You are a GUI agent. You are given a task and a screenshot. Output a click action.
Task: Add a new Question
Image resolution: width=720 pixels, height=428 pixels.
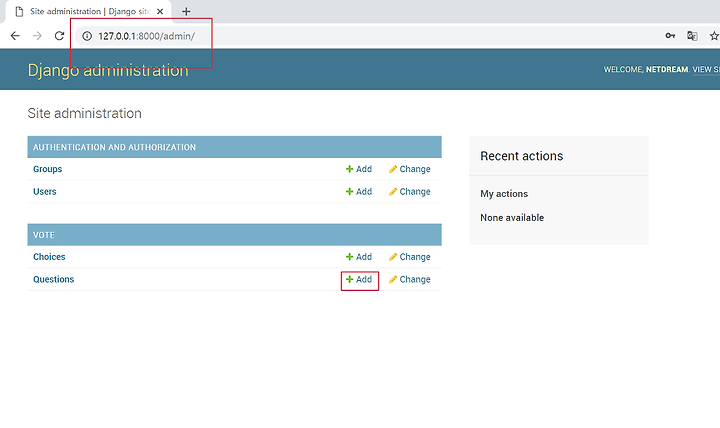pos(359,279)
